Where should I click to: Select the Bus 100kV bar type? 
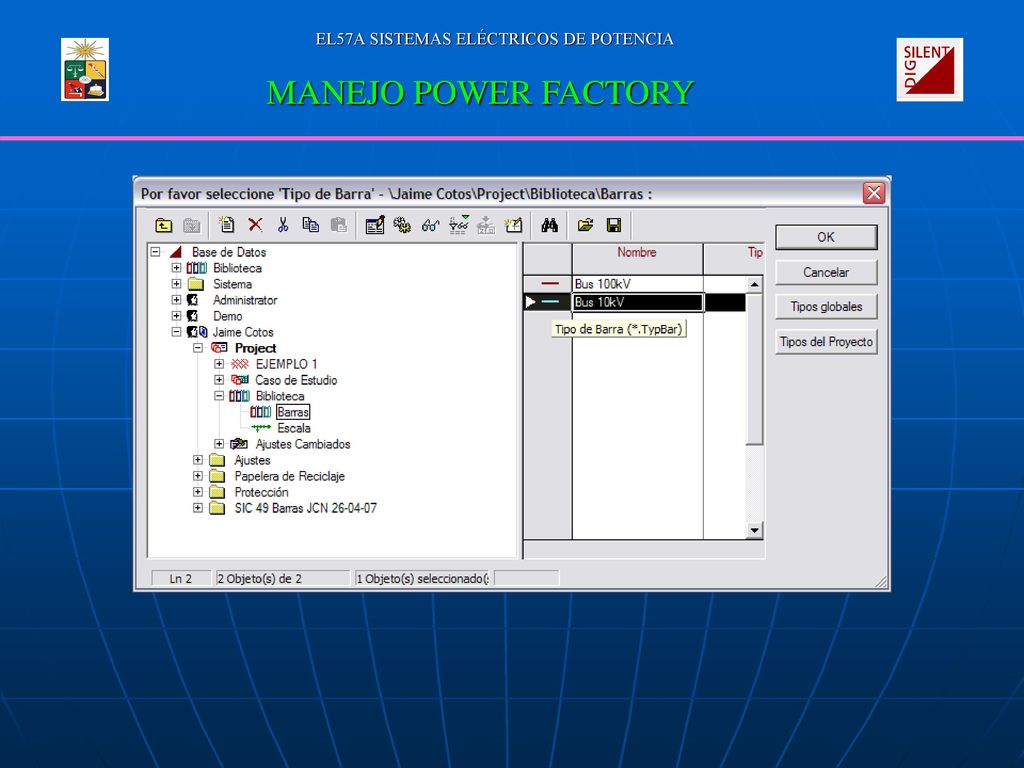pos(637,284)
